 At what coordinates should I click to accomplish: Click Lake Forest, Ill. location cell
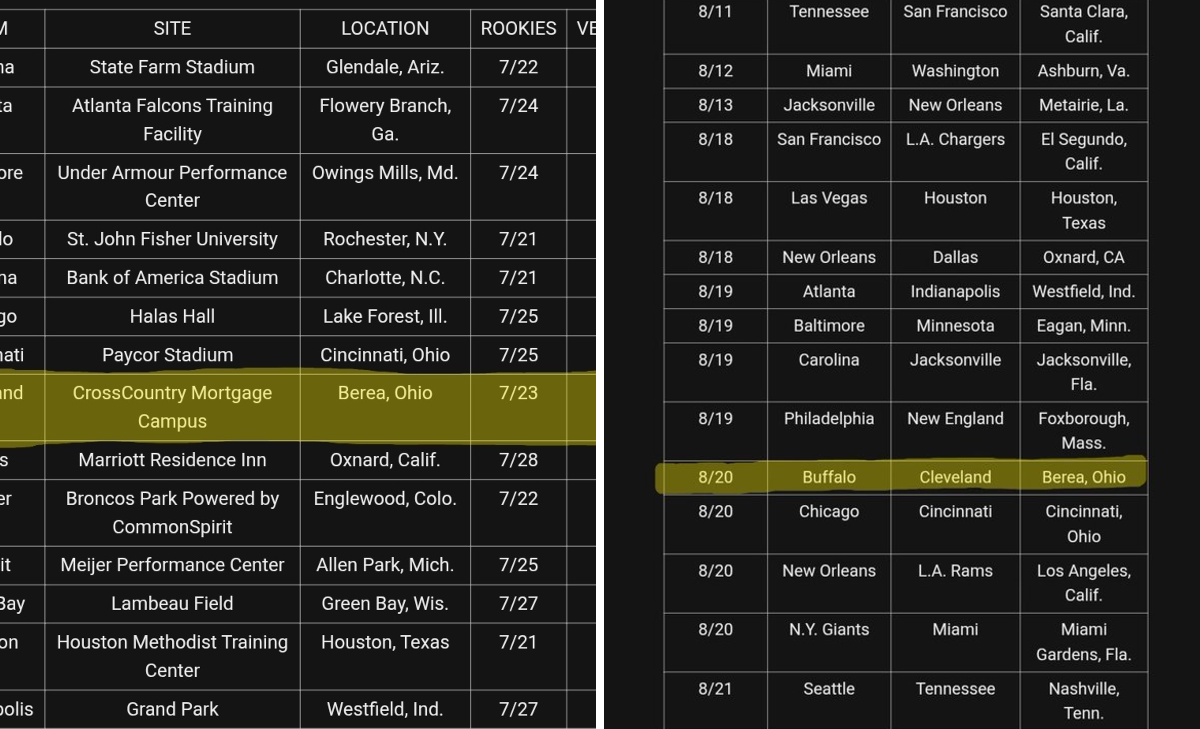click(385, 316)
